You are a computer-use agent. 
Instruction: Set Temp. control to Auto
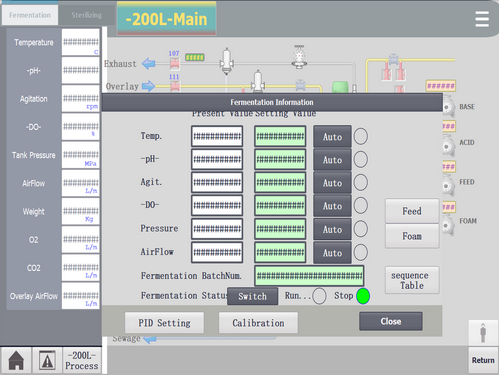(x=332, y=137)
